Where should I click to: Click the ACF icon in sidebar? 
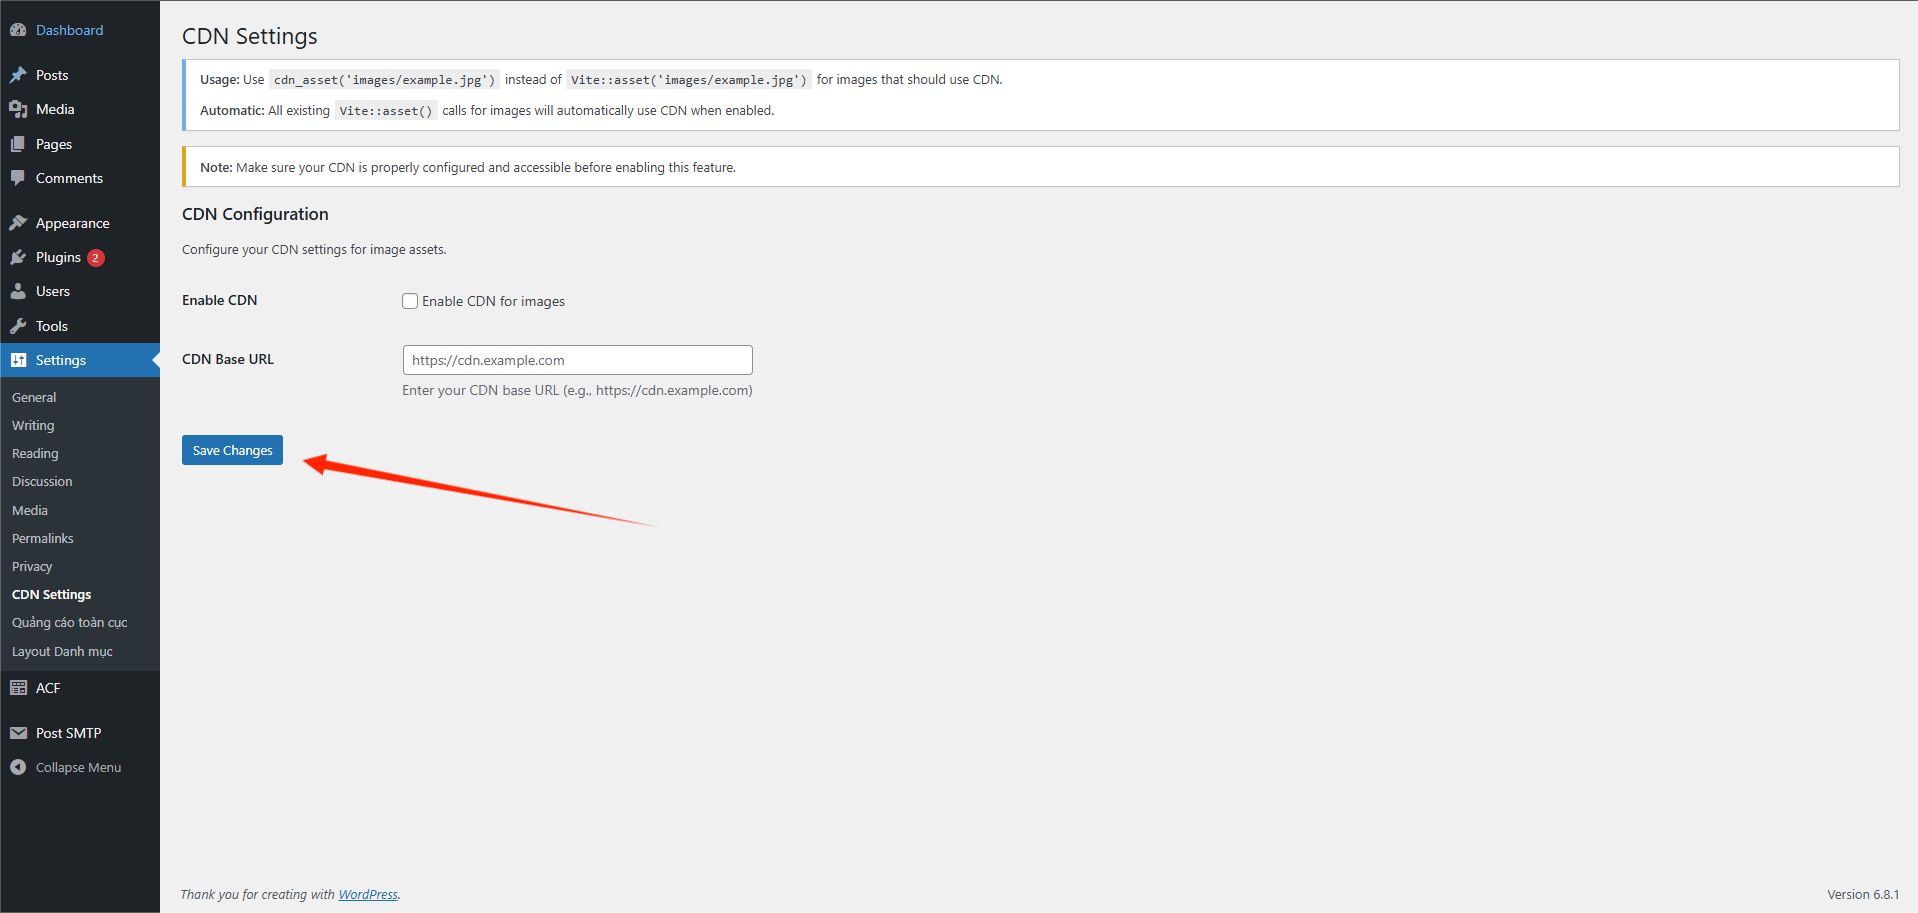(18, 688)
